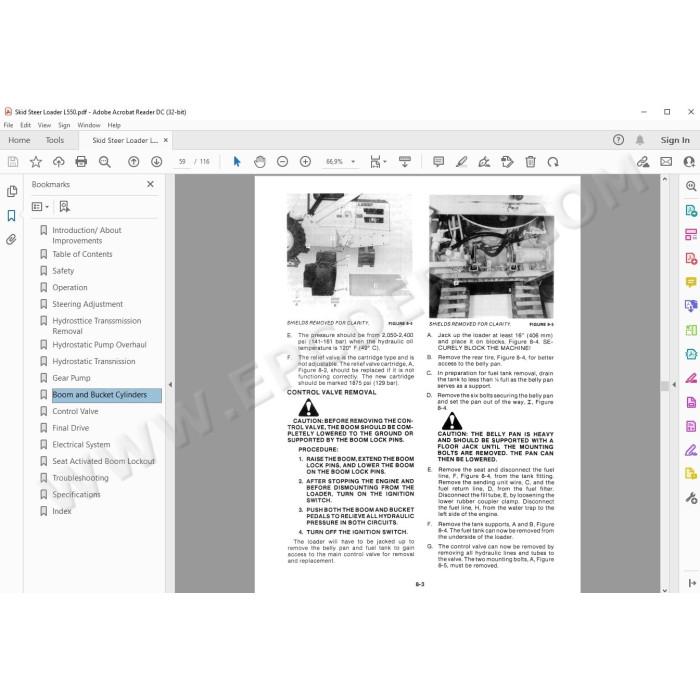Screen dimensions: 700x700
Task: Open the File menu
Action: pyautogui.click(x=8, y=125)
